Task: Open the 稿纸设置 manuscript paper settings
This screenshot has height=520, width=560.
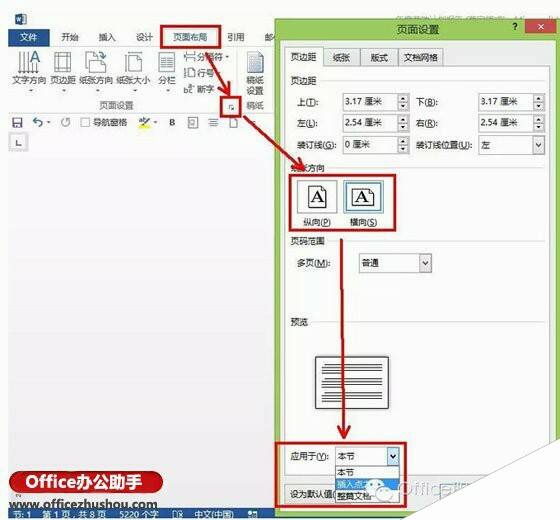Action: point(255,74)
